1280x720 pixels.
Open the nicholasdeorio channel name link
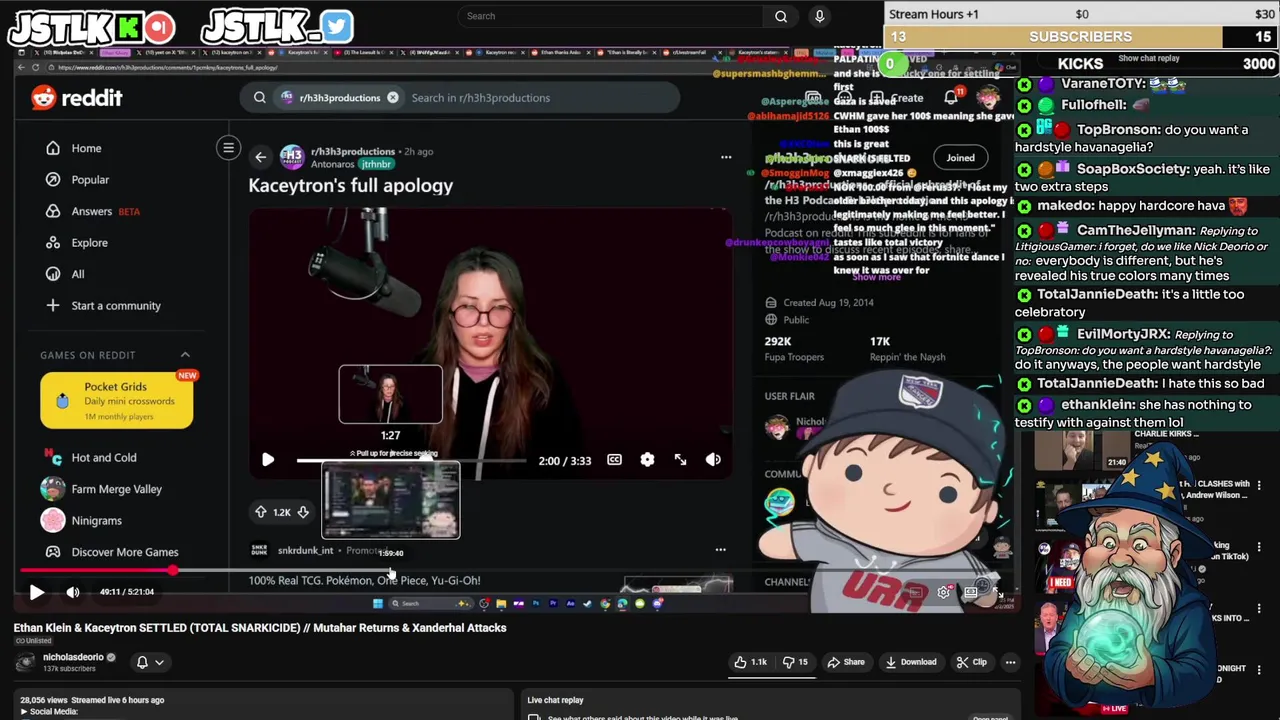(x=73, y=657)
